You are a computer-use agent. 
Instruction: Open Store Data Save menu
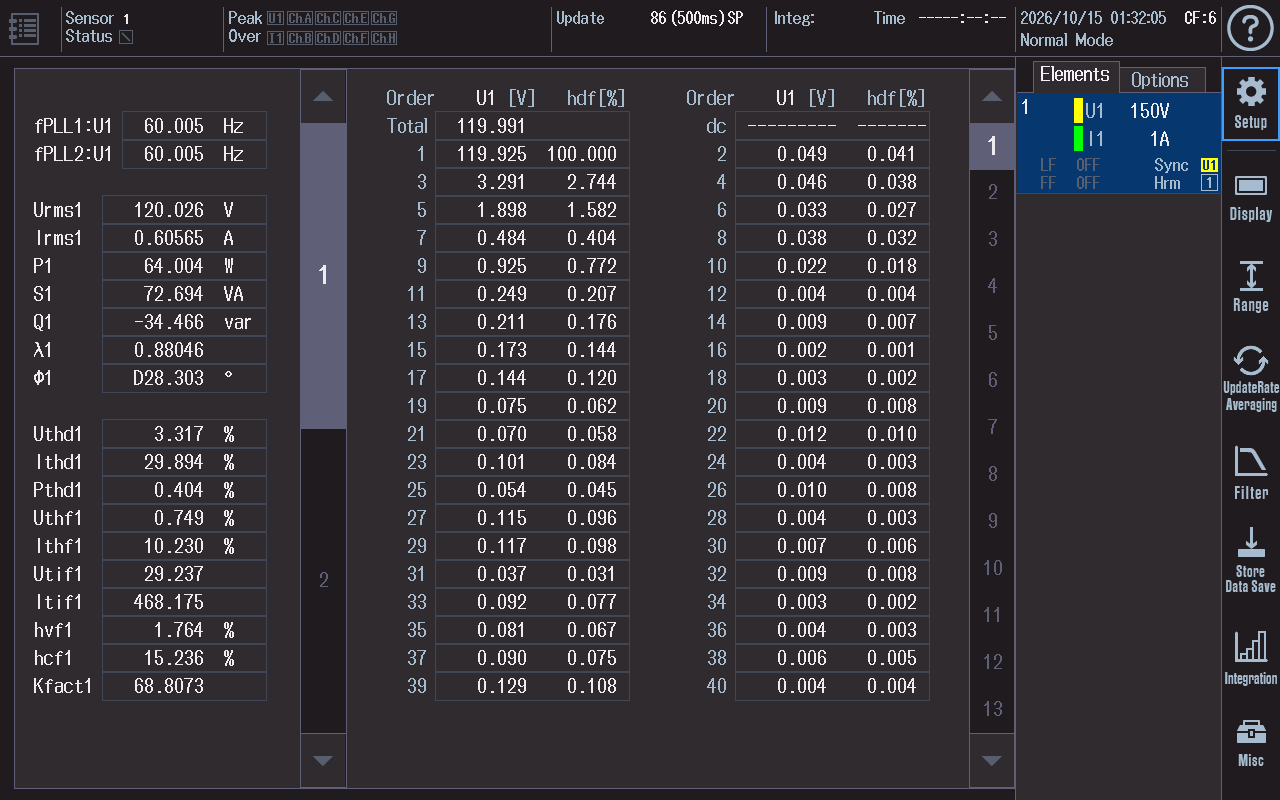(x=1250, y=562)
